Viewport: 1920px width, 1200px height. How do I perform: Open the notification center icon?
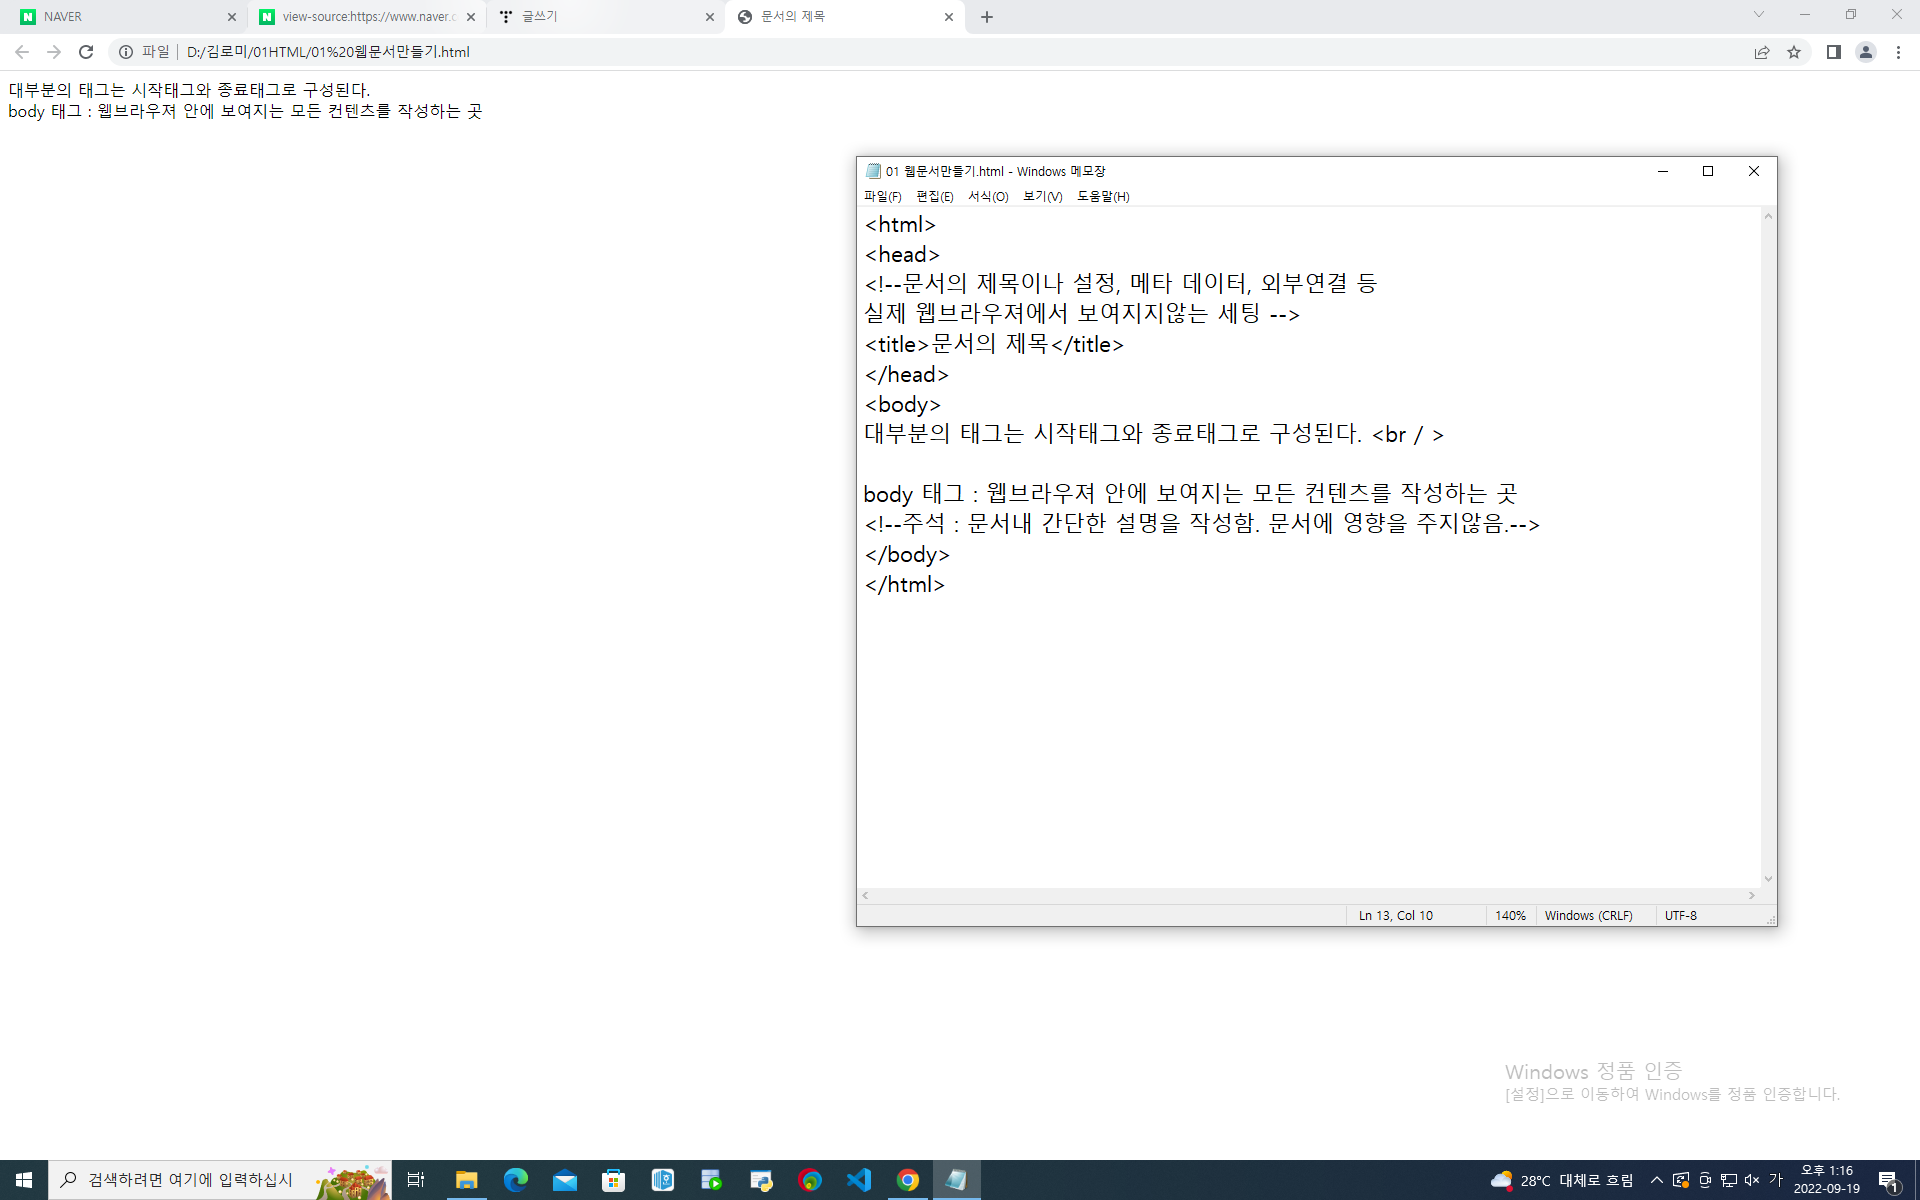[1888, 1180]
